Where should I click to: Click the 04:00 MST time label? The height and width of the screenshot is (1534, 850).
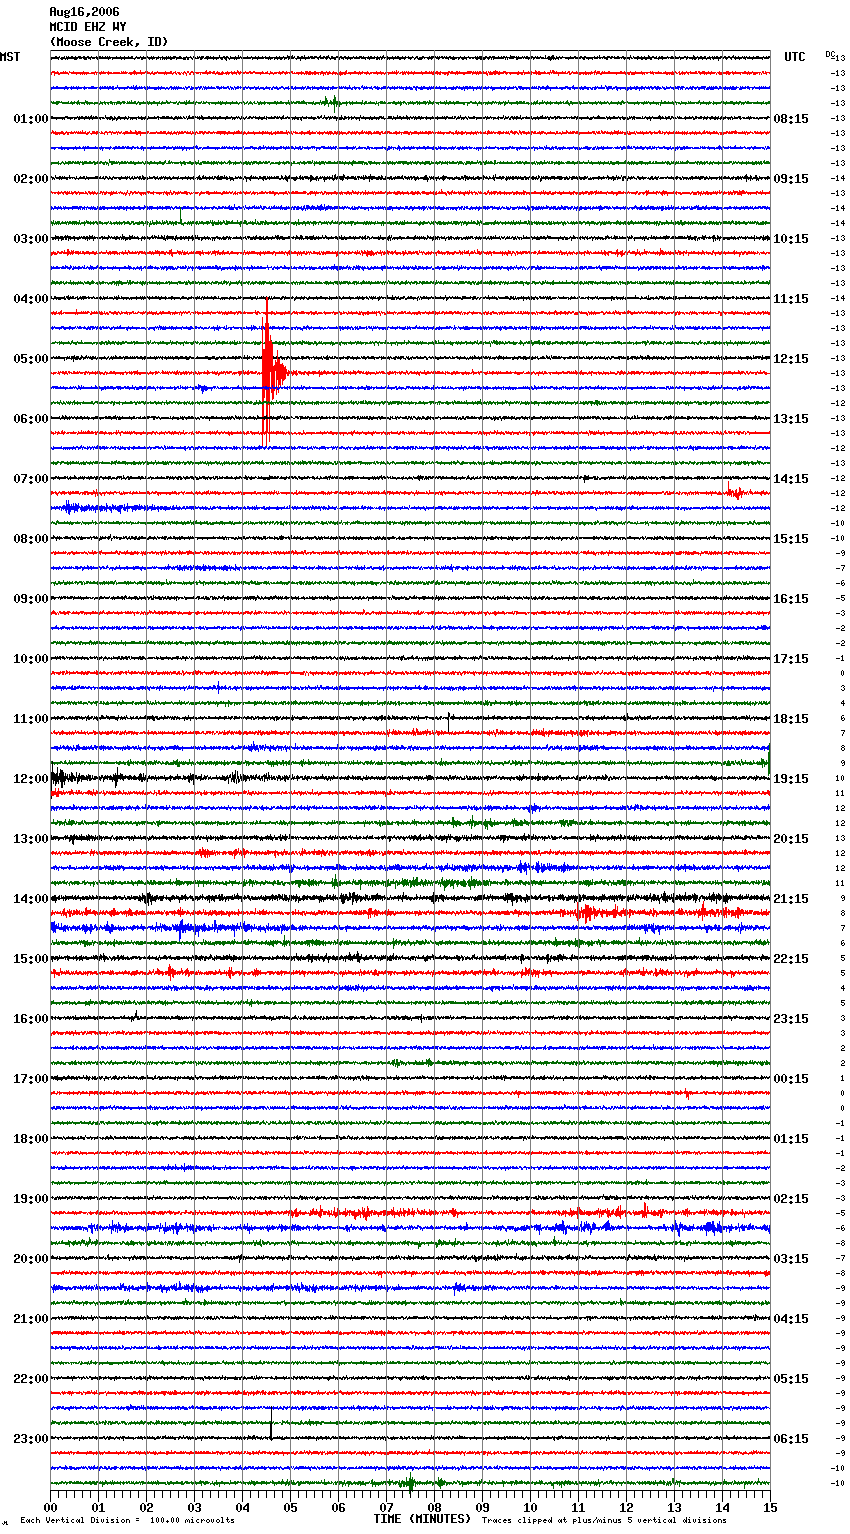tap(31, 299)
